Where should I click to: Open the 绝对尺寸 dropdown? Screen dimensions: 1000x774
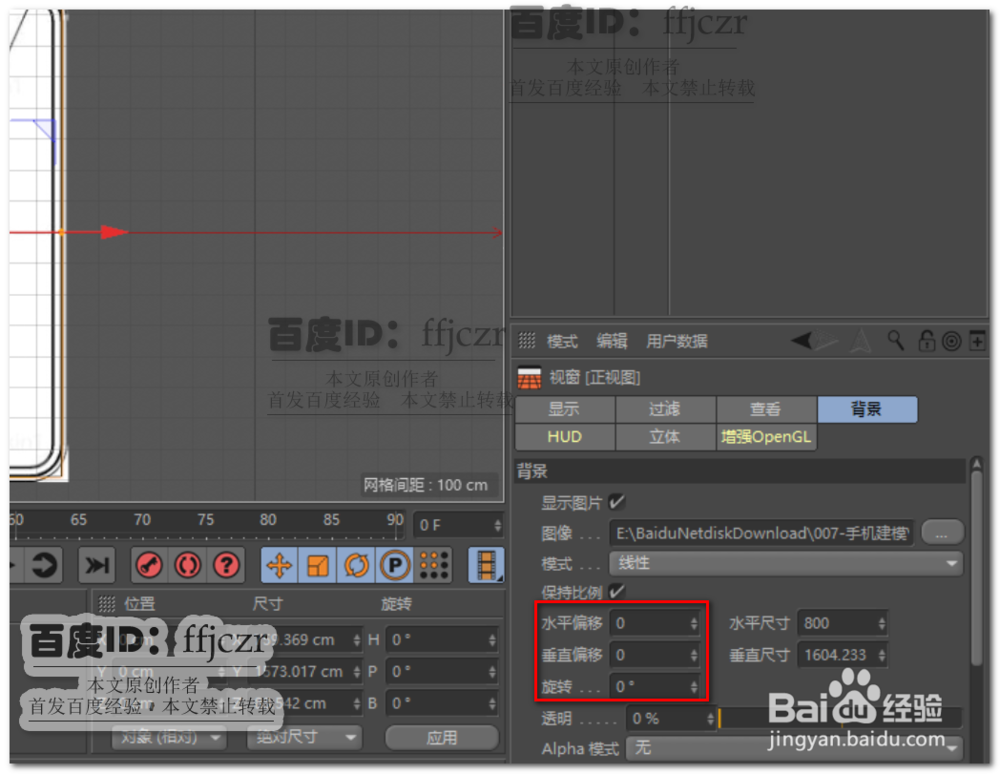pos(304,737)
